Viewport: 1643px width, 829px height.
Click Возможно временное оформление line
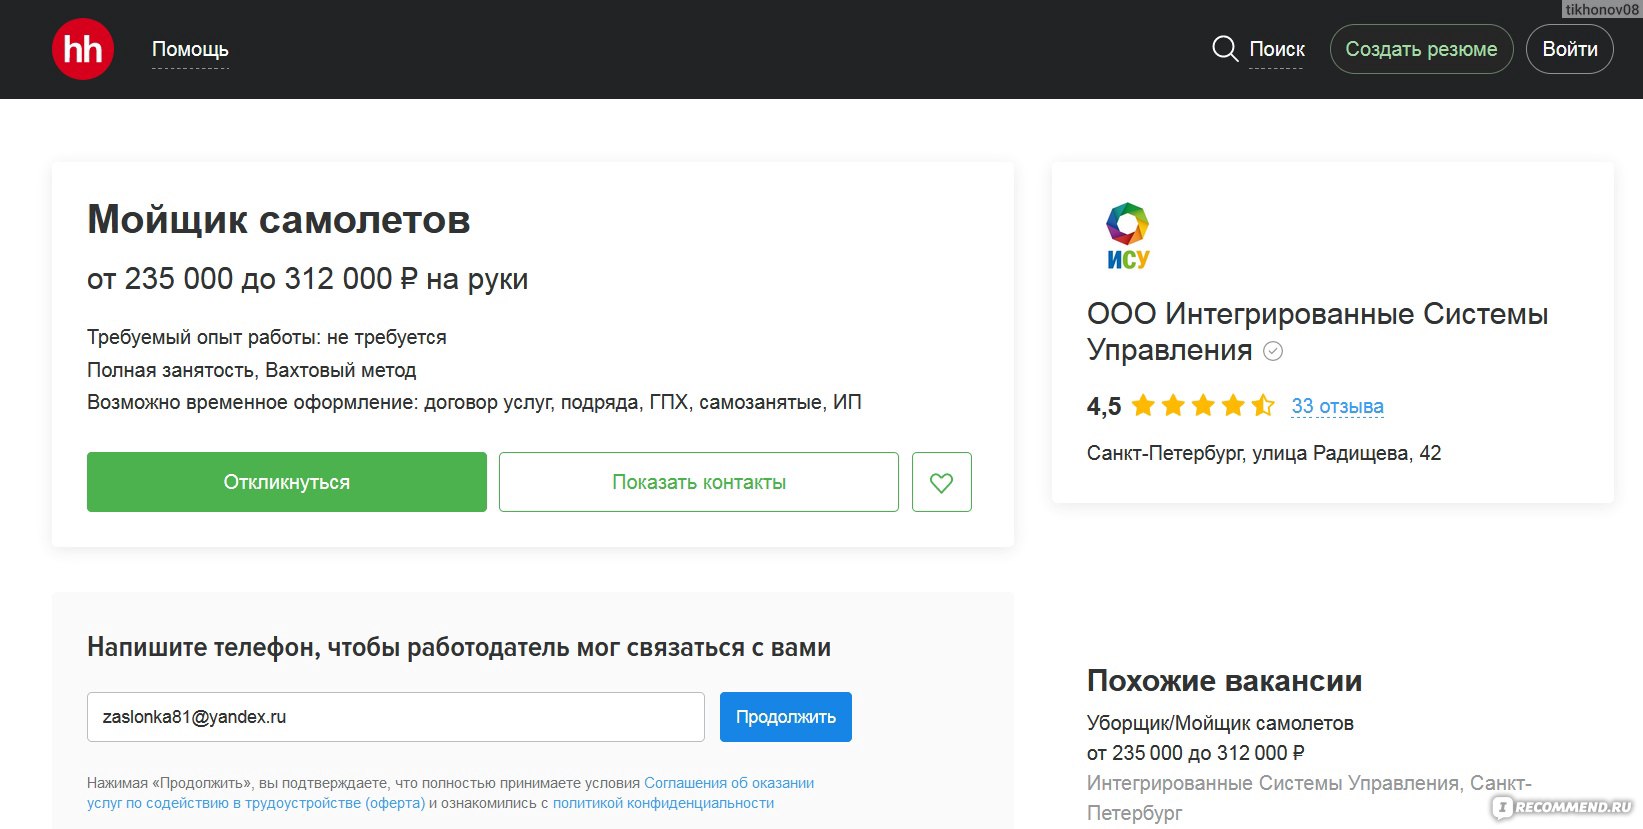pyautogui.click(x=474, y=402)
